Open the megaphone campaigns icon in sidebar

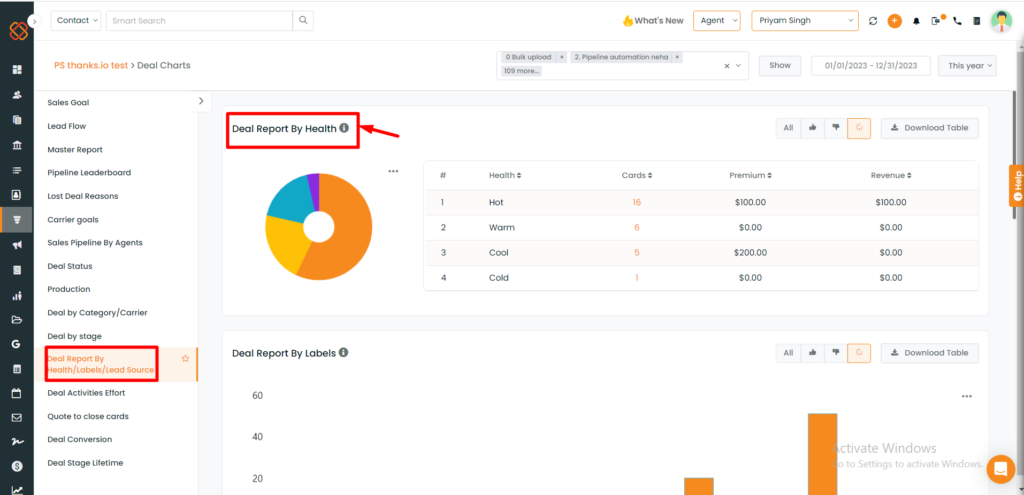(17, 245)
